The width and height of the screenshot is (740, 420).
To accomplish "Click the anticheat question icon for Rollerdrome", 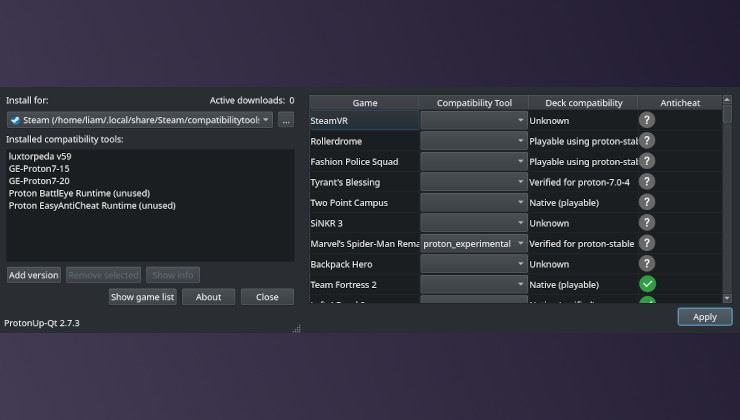I will pyautogui.click(x=647, y=141).
